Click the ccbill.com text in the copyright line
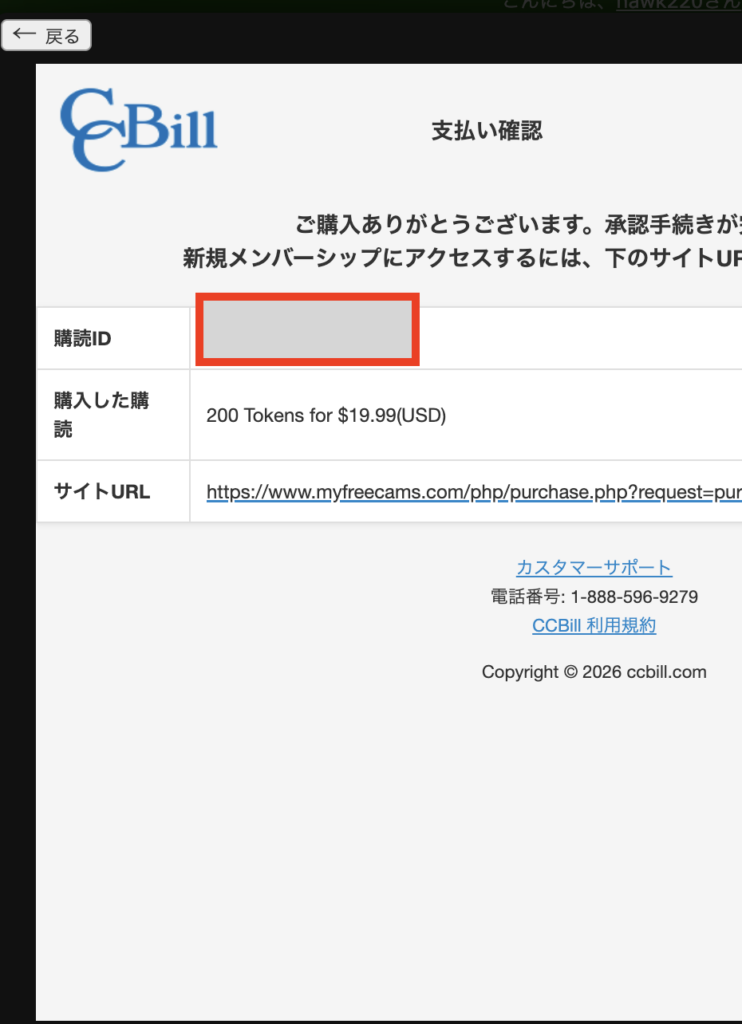 (x=667, y=672)
